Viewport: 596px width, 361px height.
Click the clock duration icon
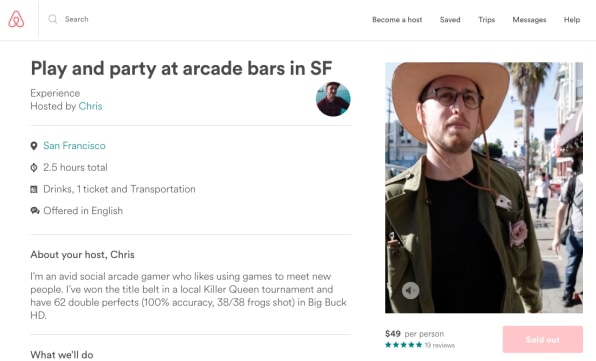click(34, 168)
